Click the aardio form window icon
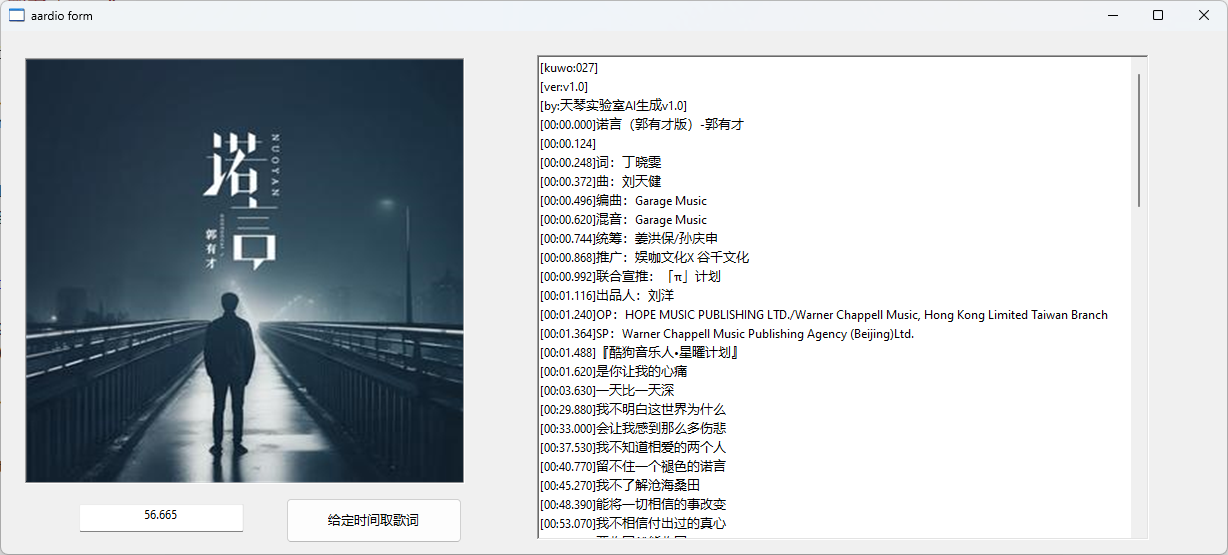 16,15
